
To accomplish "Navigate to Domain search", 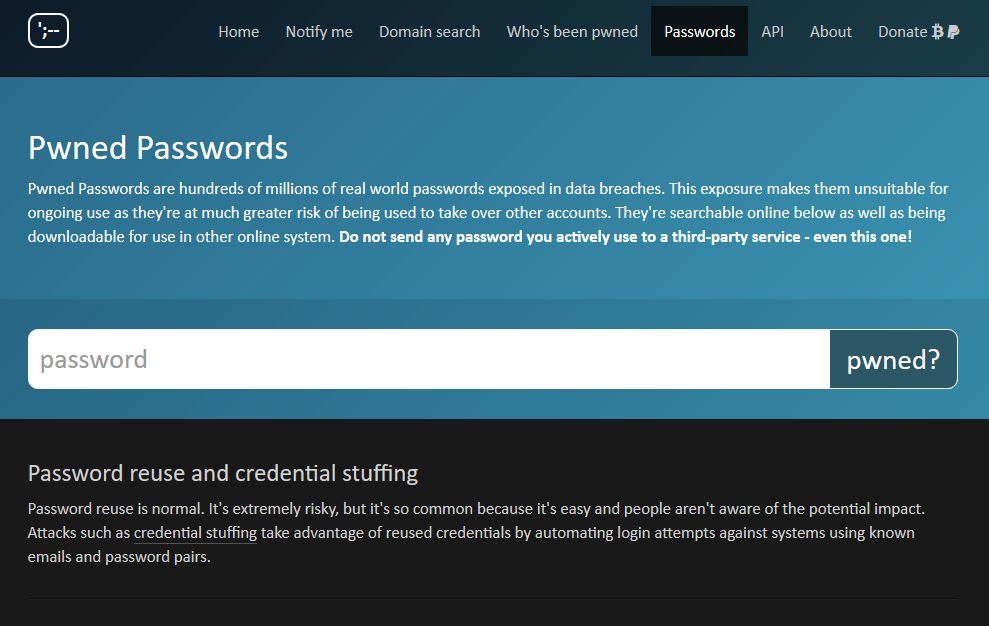I will (x=429, y=32).
